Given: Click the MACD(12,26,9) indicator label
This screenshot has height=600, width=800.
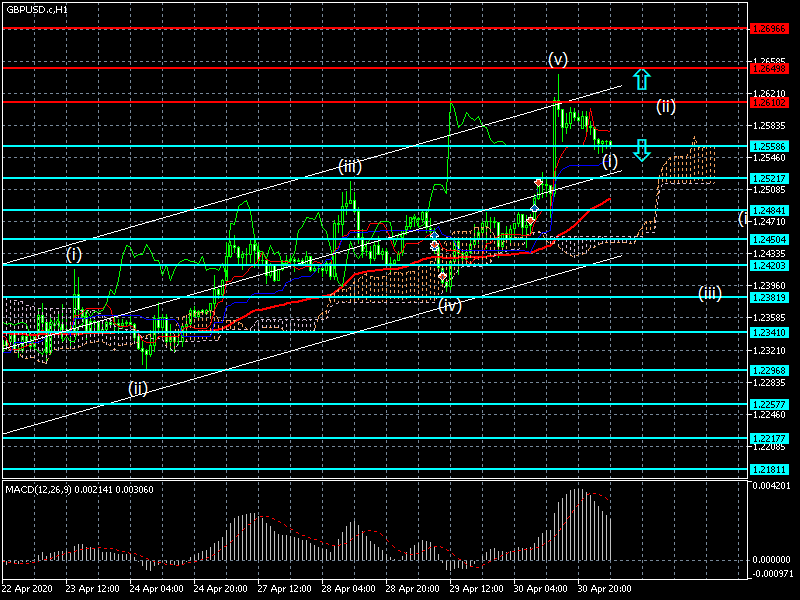Looking at the screenshot, I should tap(80, 489).
